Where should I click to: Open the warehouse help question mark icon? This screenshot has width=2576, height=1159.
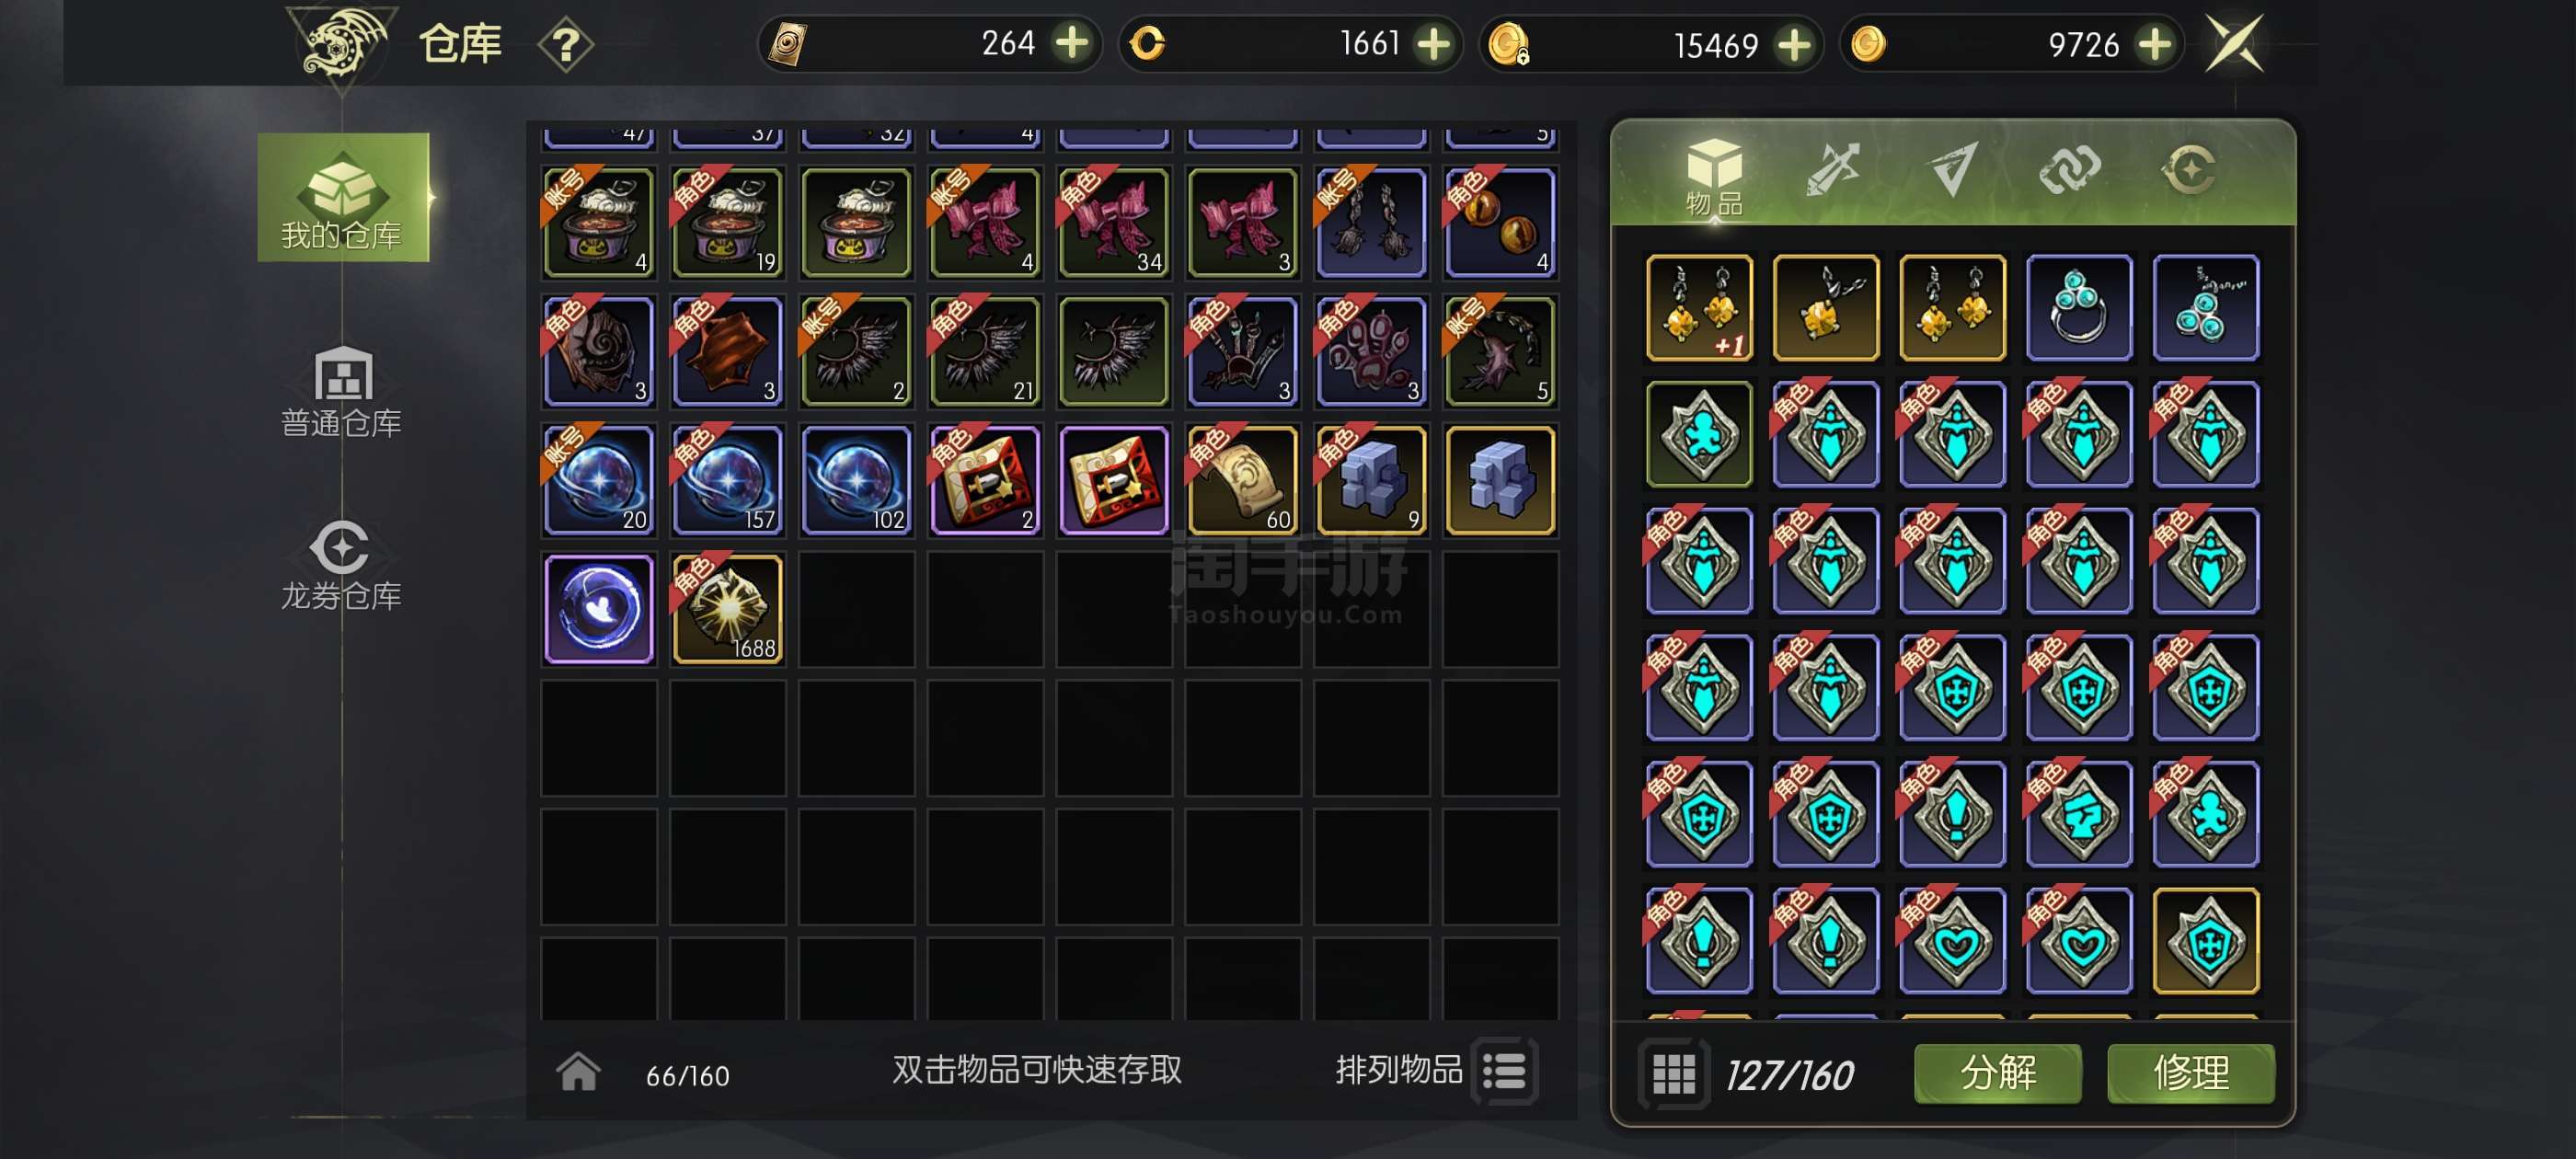(566, 45)
